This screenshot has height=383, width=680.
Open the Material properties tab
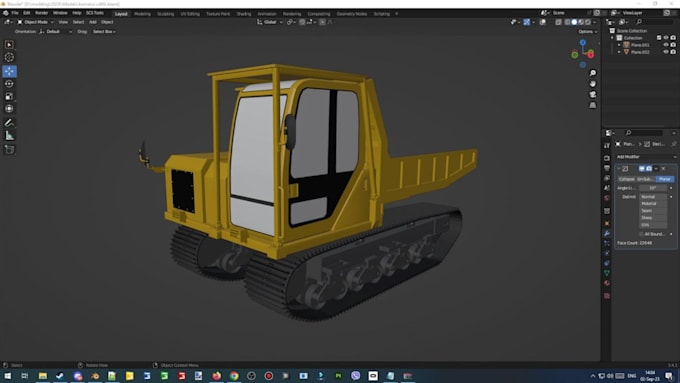pyautogui.click(x=607, y=283)
